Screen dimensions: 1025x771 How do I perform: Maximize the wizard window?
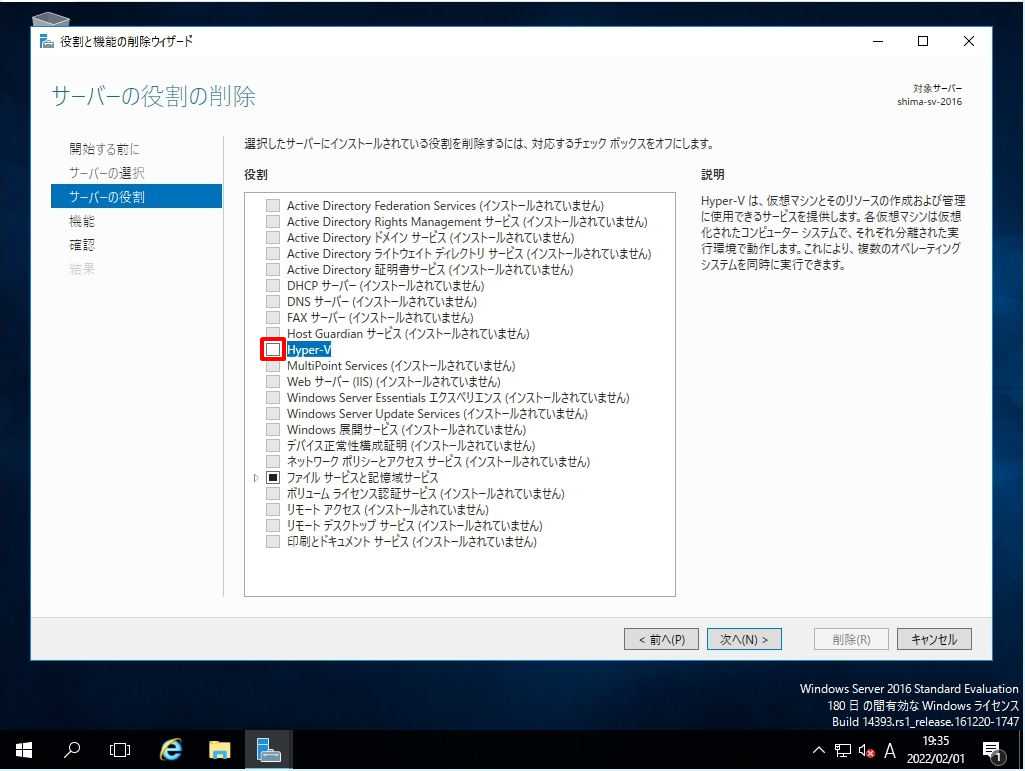click(x=923, y=41)
